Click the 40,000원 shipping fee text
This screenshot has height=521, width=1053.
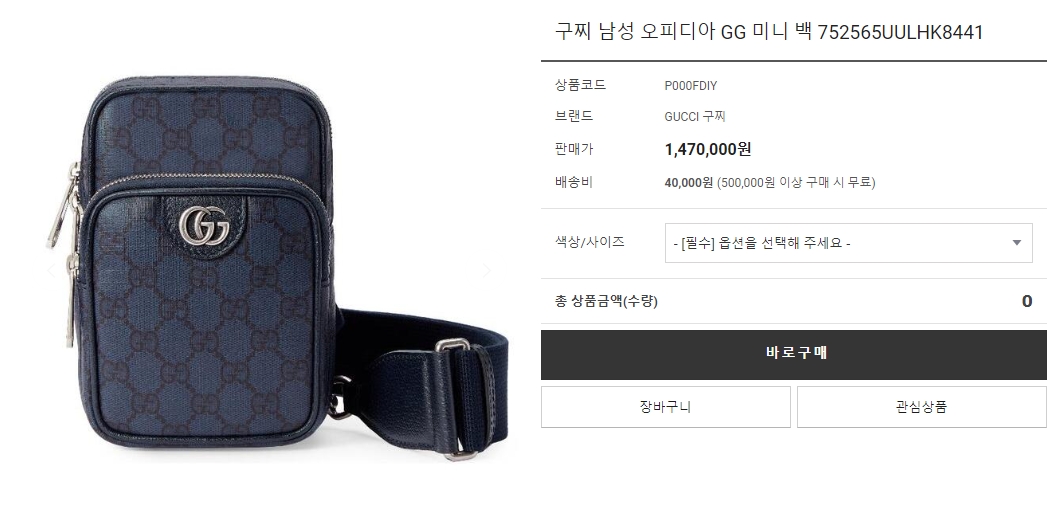pos(688,182)
